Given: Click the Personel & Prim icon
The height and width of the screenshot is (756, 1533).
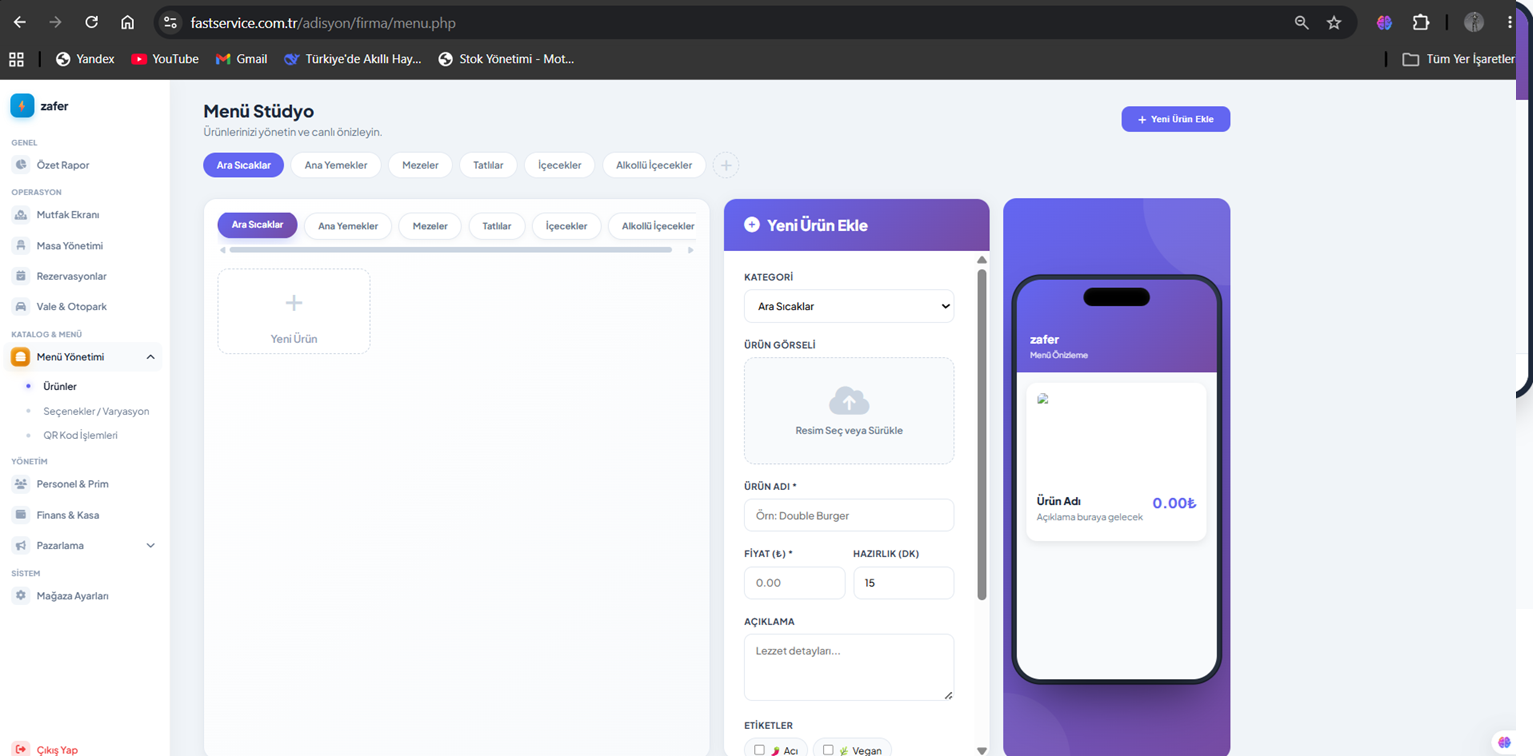Looking at the screenshot, I should pyautogui.click(x=20, y=484).
